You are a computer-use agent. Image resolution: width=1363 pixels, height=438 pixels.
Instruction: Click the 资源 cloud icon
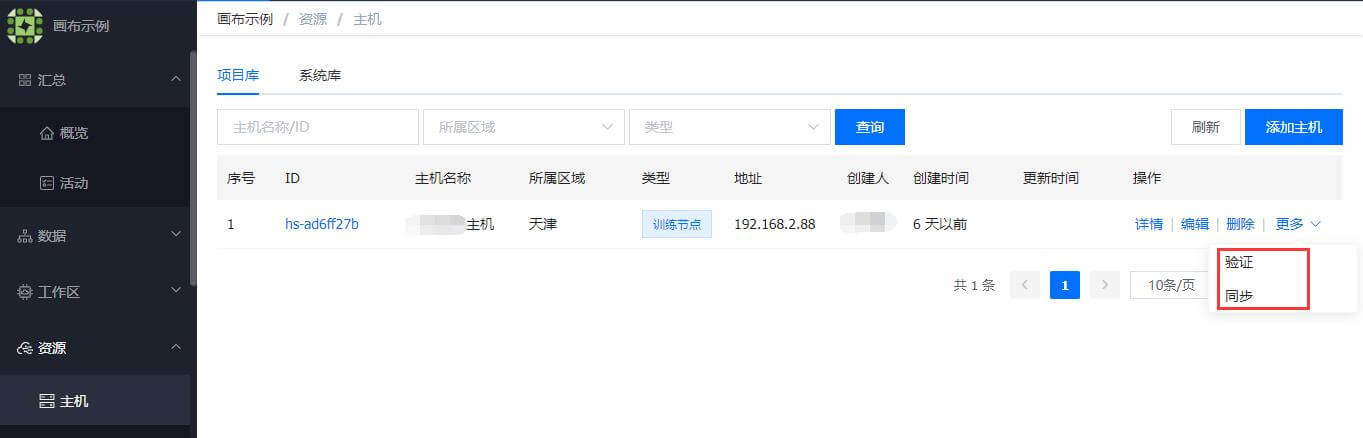tap(25, 348)
